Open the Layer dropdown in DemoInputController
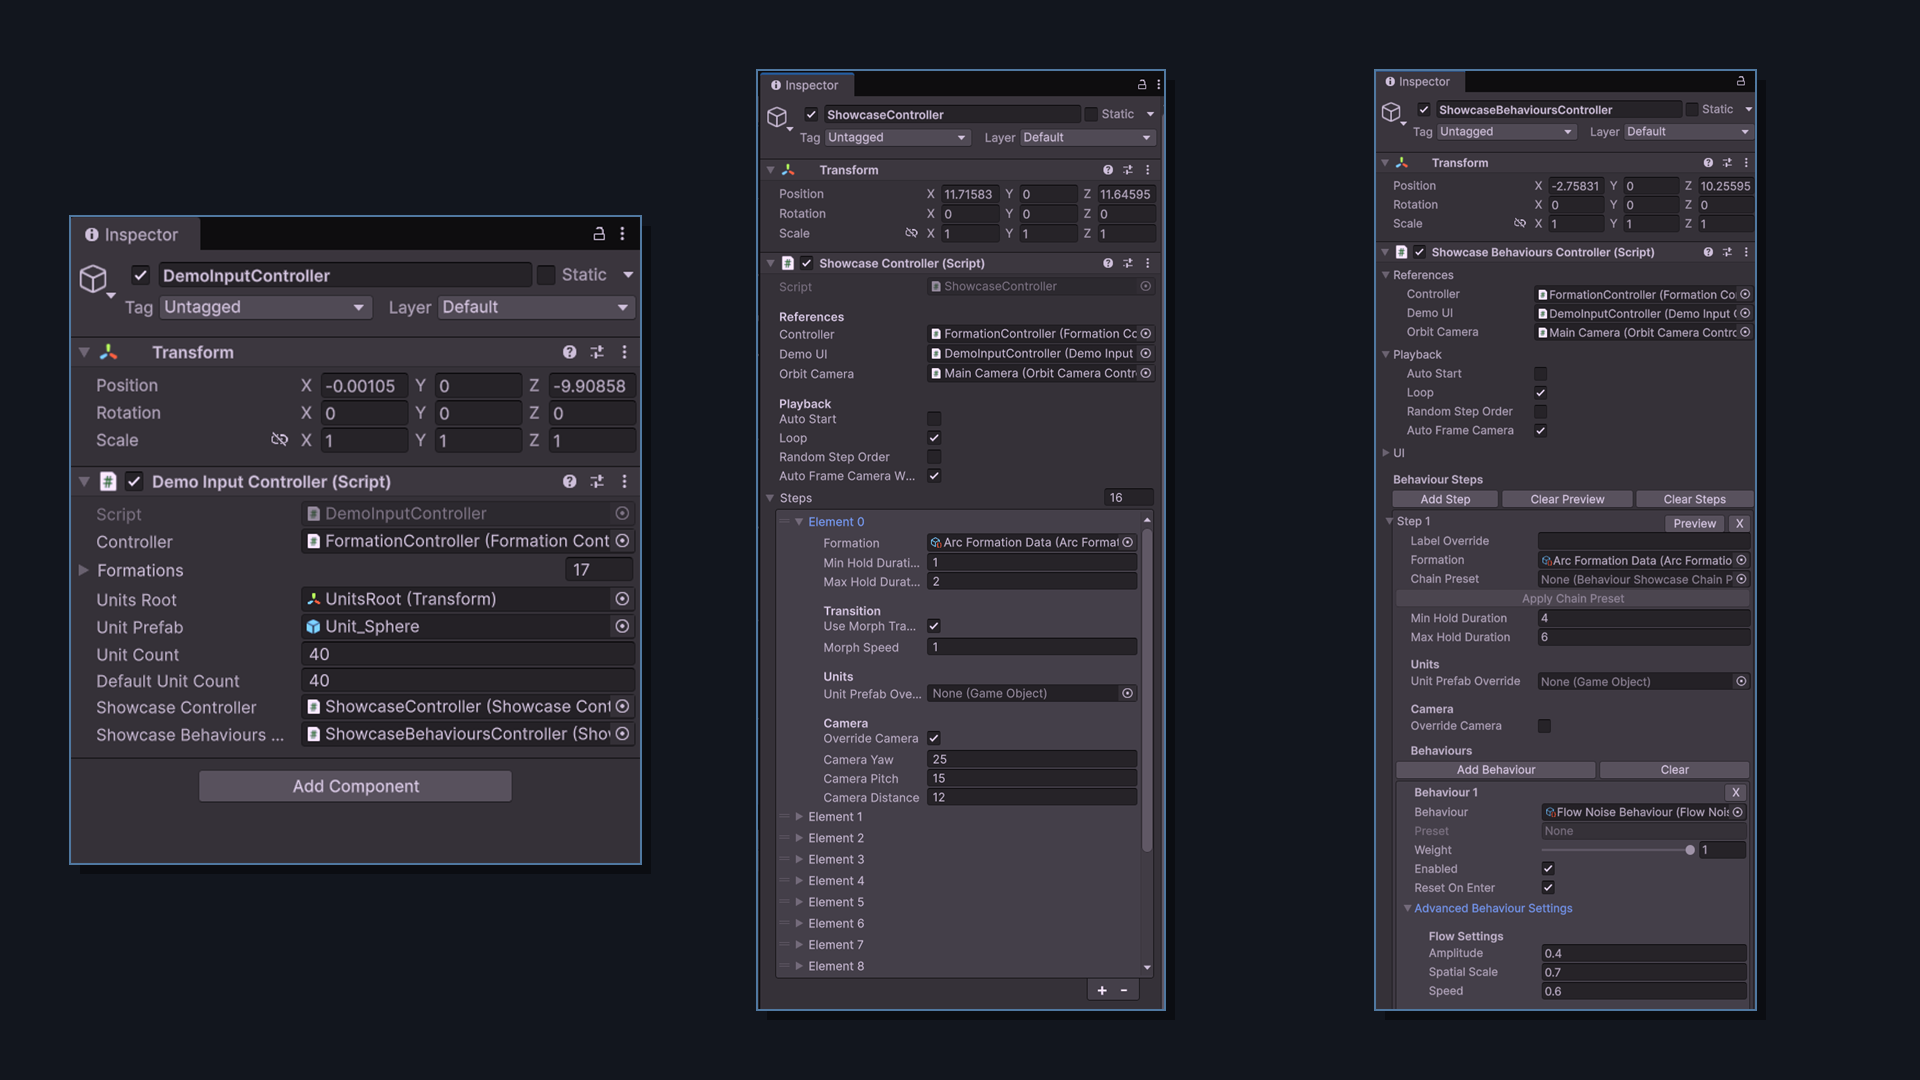 [536, 307]
